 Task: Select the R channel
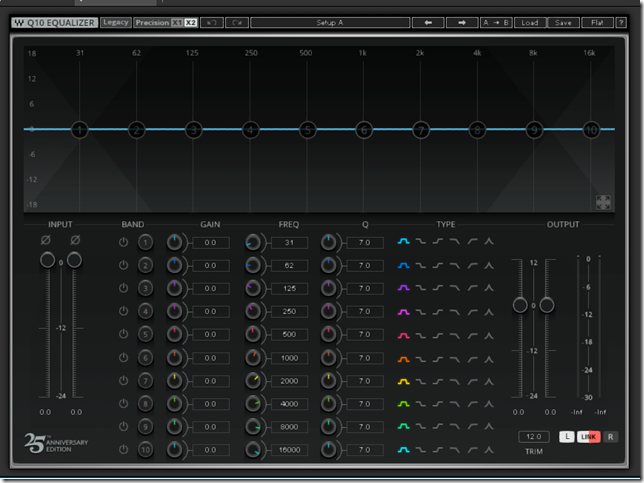point(610,437)
